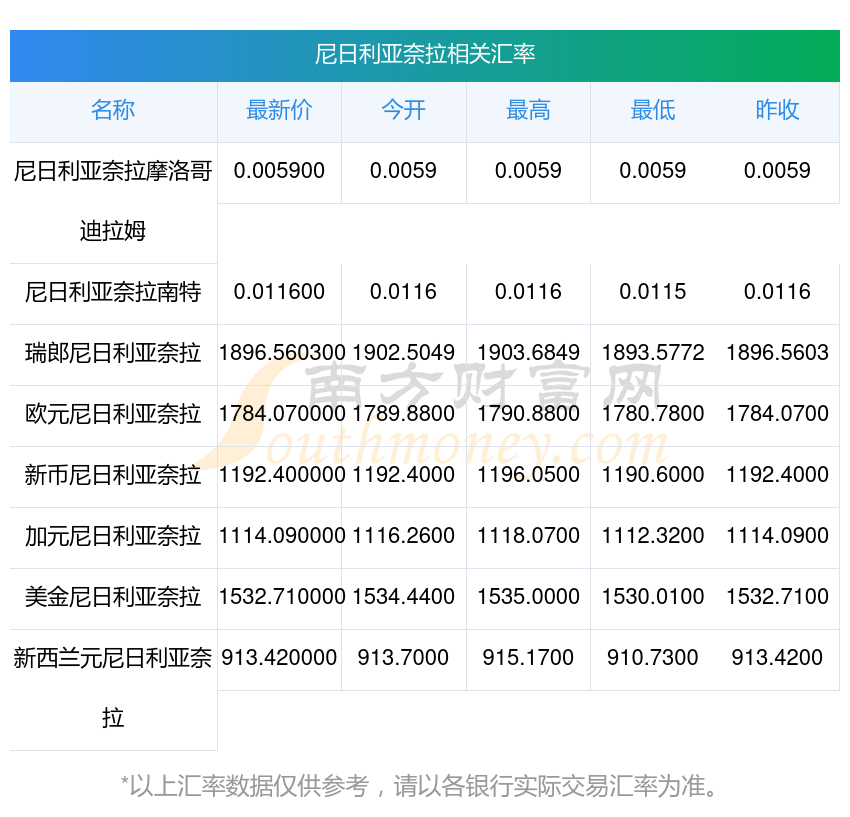Image resolution: width=850 pixels, height=817 pixels.
Task: Click opening value 1534.4400
Action: (x=403, y=597)
